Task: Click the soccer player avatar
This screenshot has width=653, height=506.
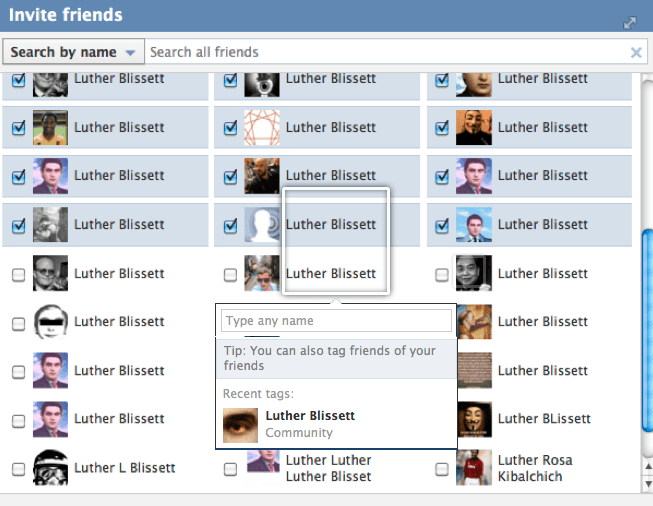Action: [50, 128]
